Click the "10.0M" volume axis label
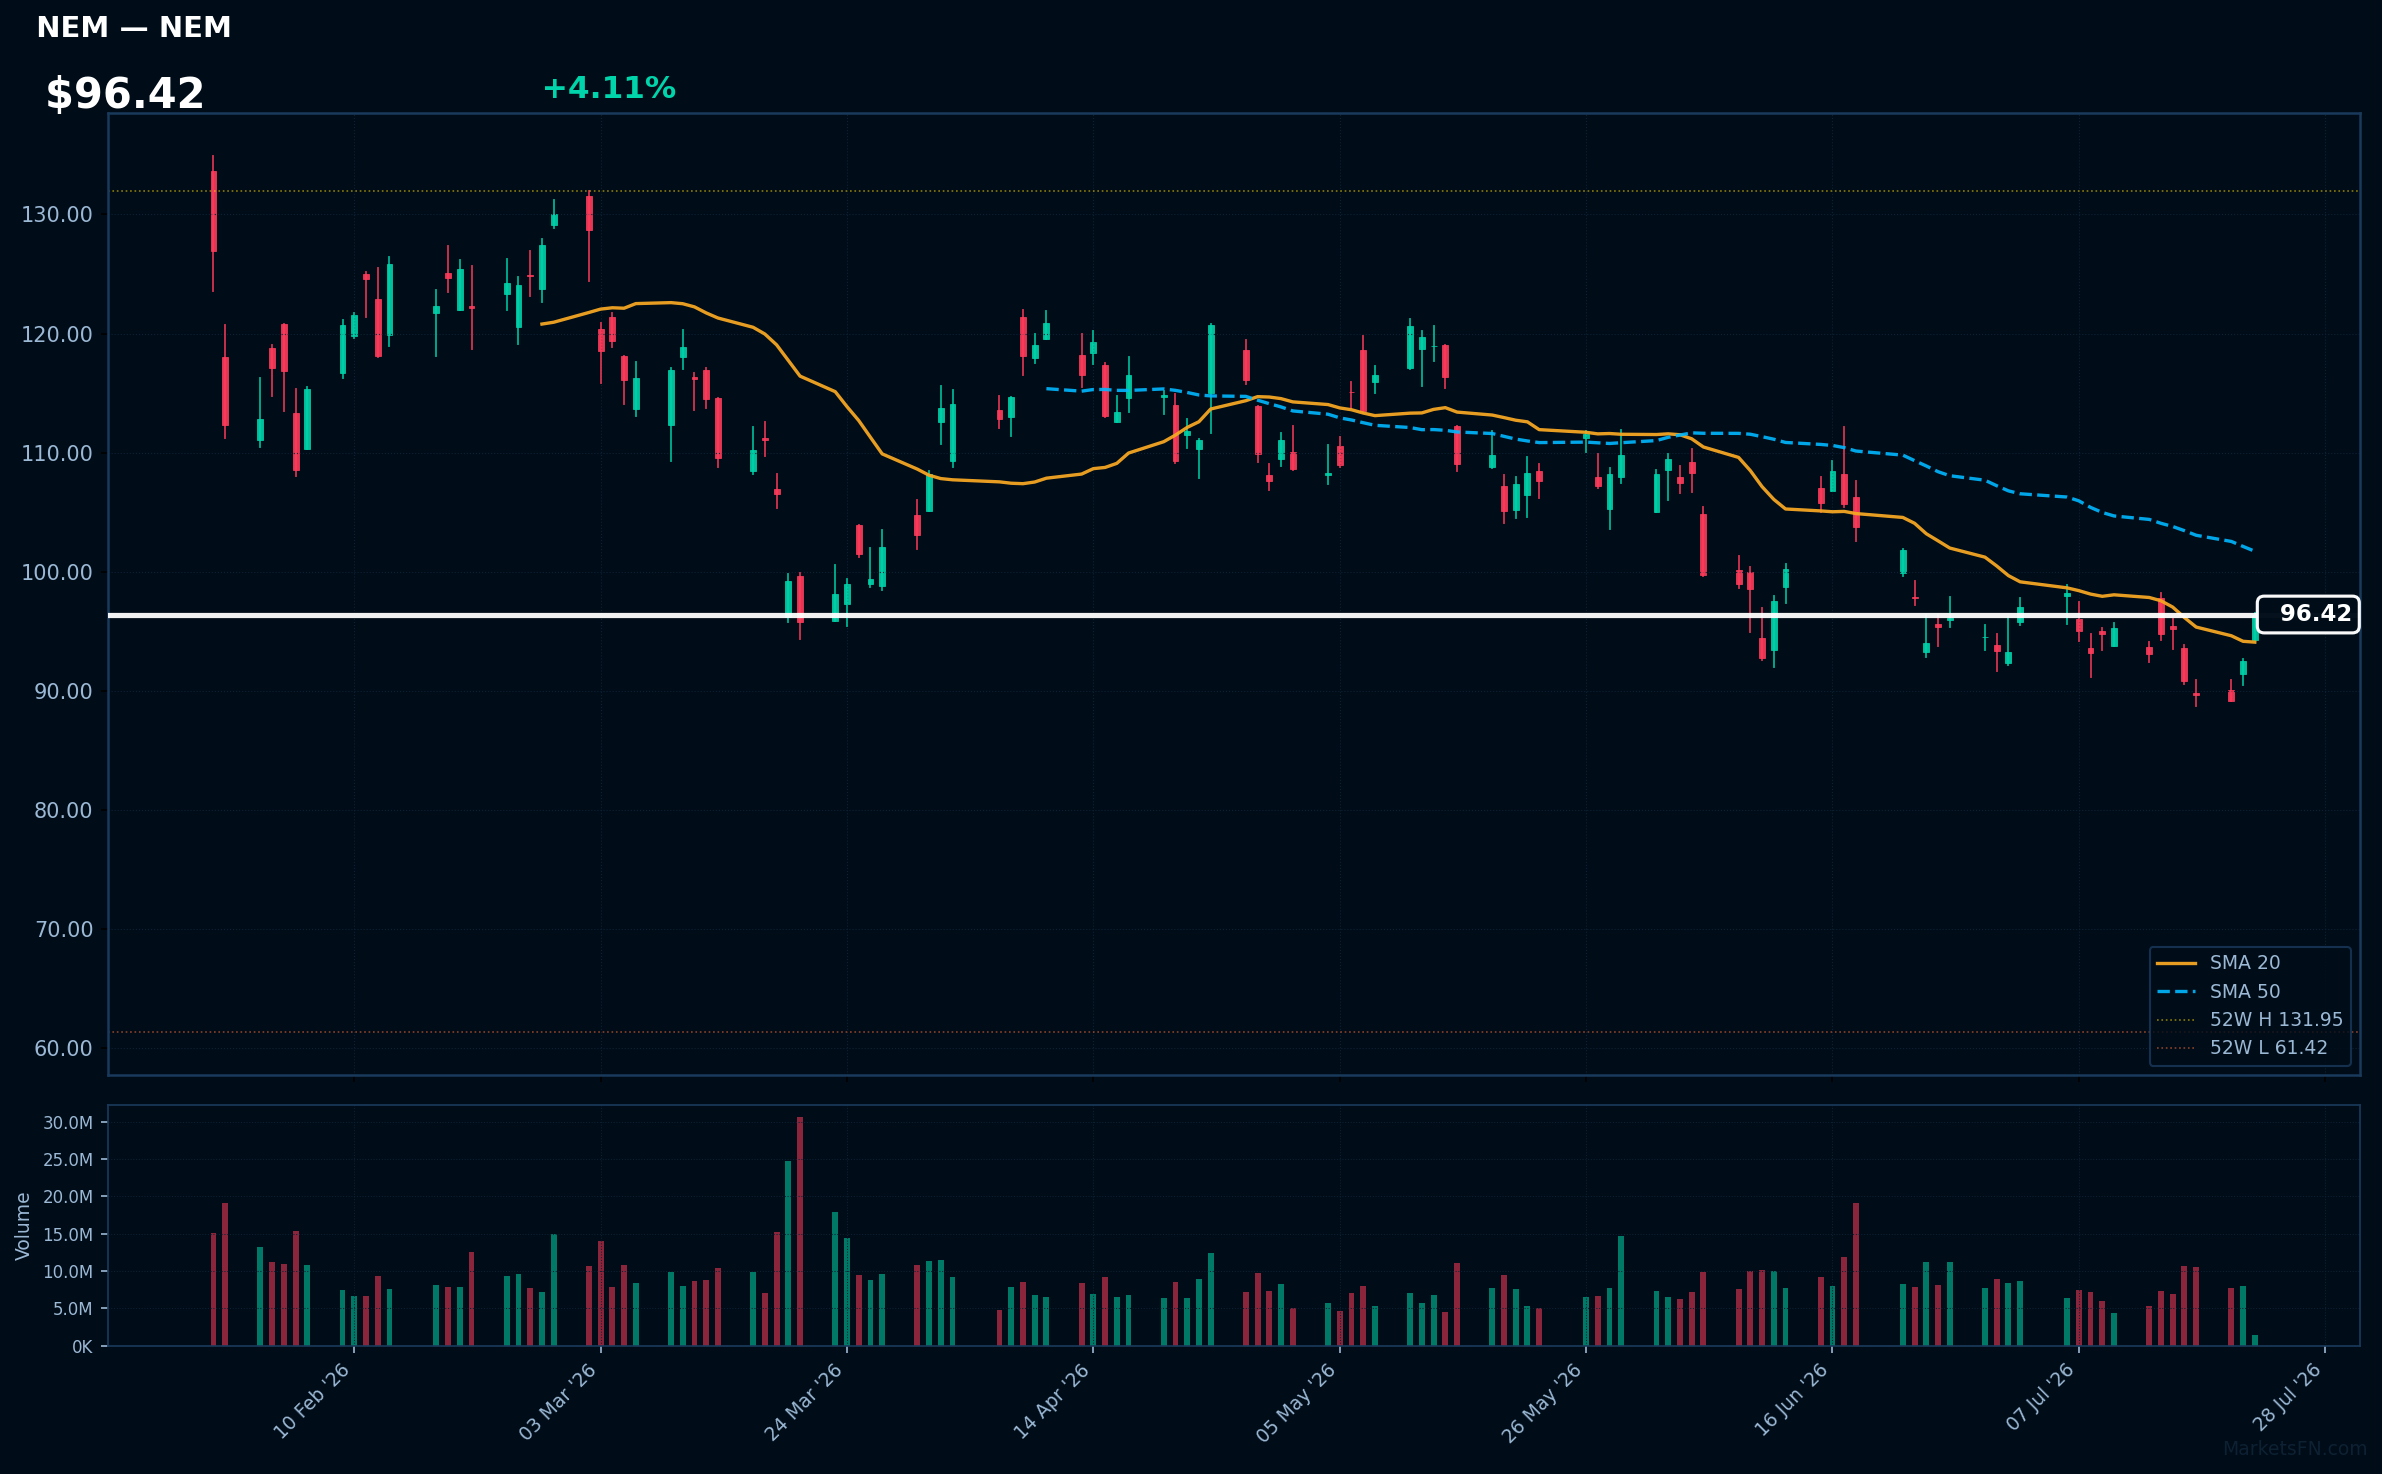2382x1474 pixels. point(68,1272)
